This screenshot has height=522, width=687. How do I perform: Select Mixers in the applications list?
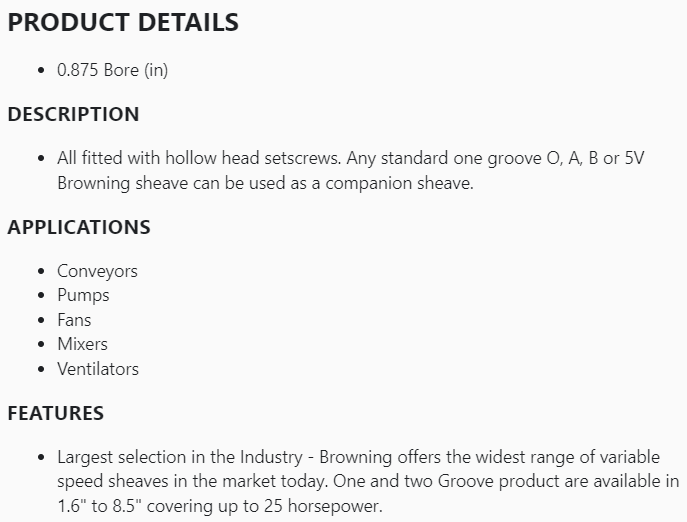(82, 344)
